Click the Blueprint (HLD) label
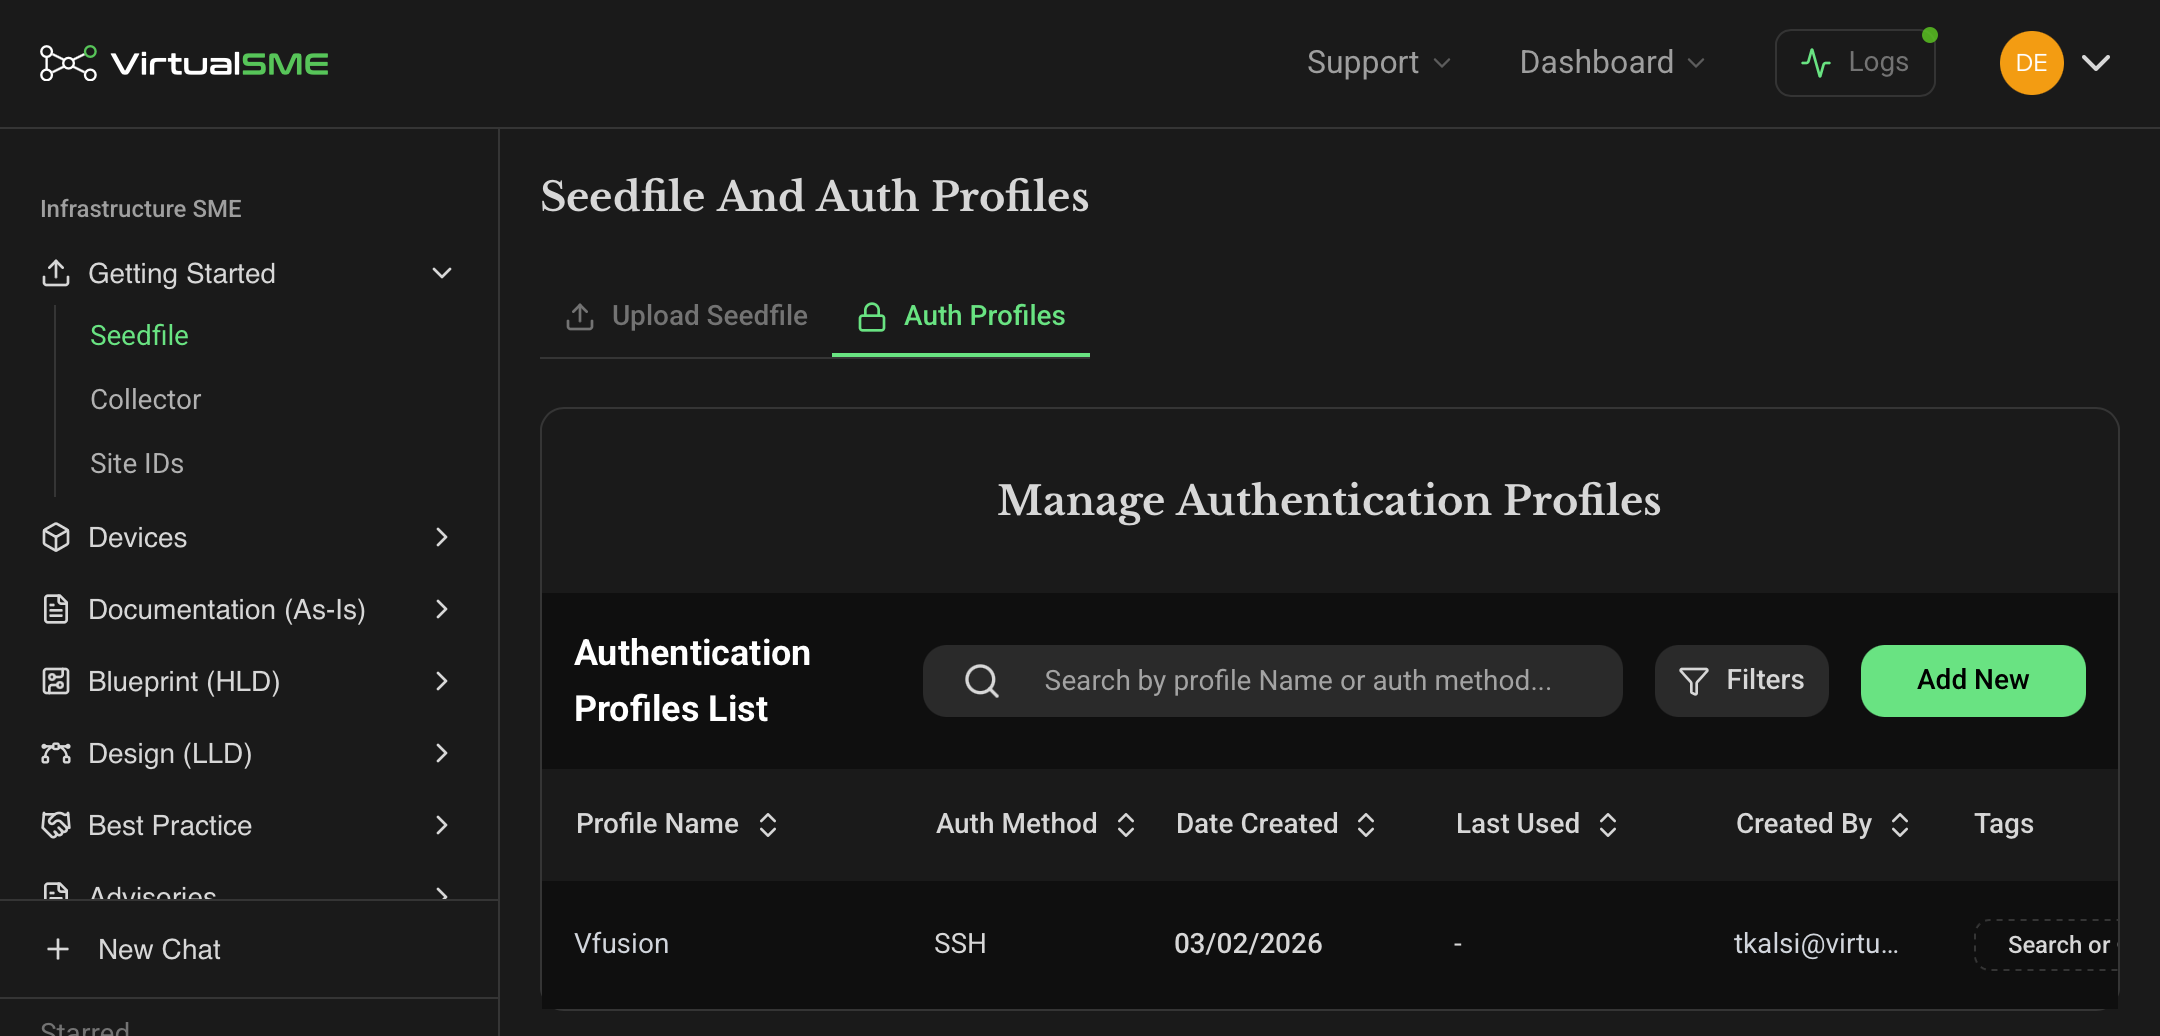The image size is (2160, 1036). tap(184, 681)
